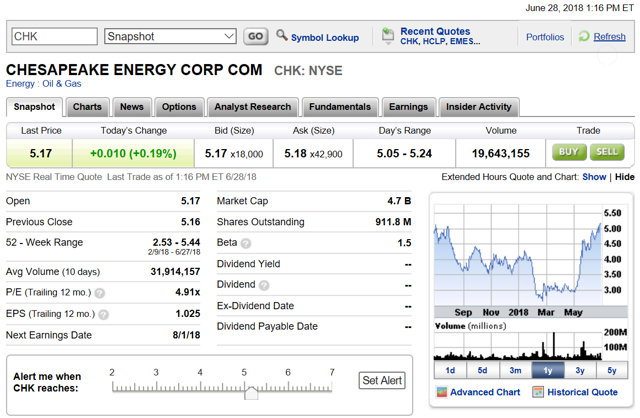Viewport: 640px width, 418px height.
Task: Select the 1y chart range
Action: pos(548,370)
